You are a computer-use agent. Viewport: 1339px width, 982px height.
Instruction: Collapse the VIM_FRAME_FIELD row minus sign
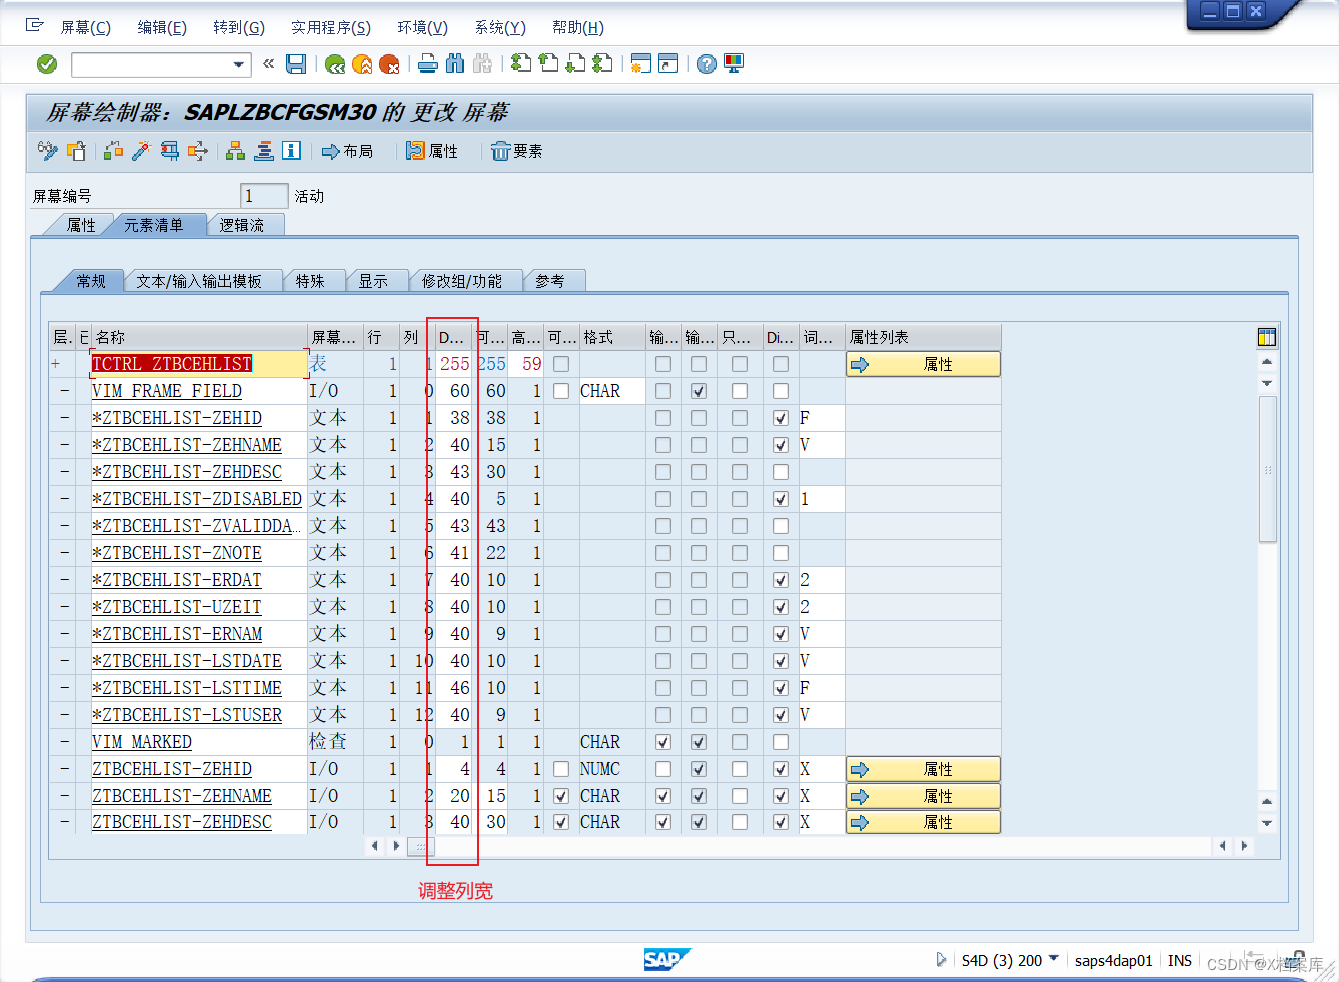tap(66, 391)
